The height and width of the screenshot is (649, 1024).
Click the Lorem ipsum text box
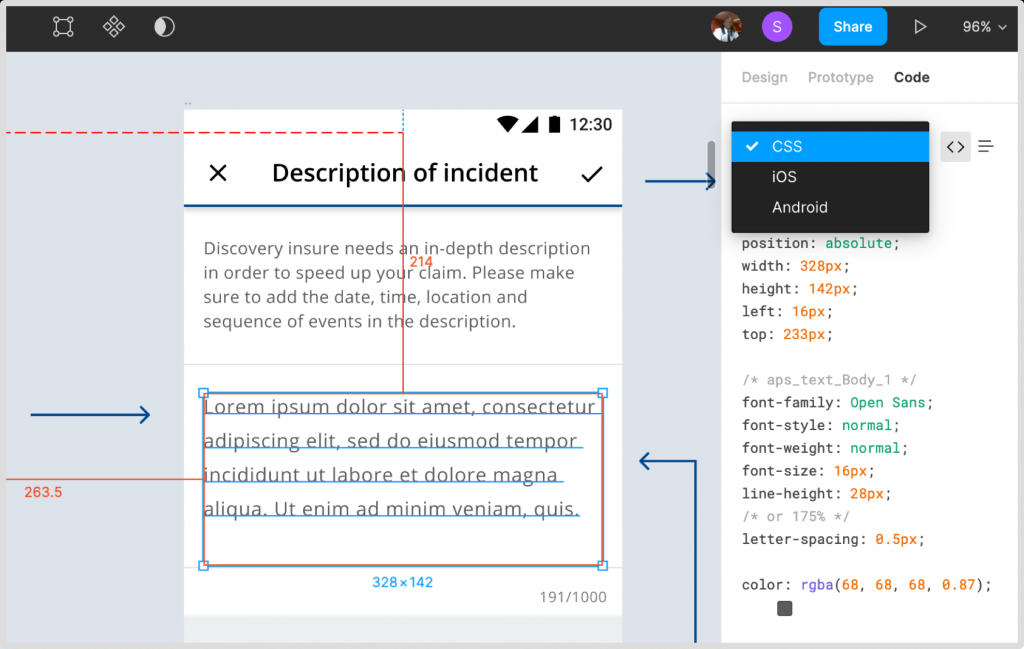click(x=402, y=478)
